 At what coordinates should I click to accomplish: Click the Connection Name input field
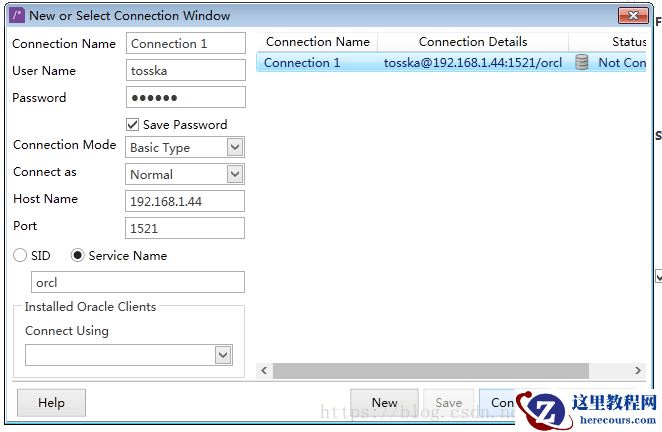coord(186,43)
